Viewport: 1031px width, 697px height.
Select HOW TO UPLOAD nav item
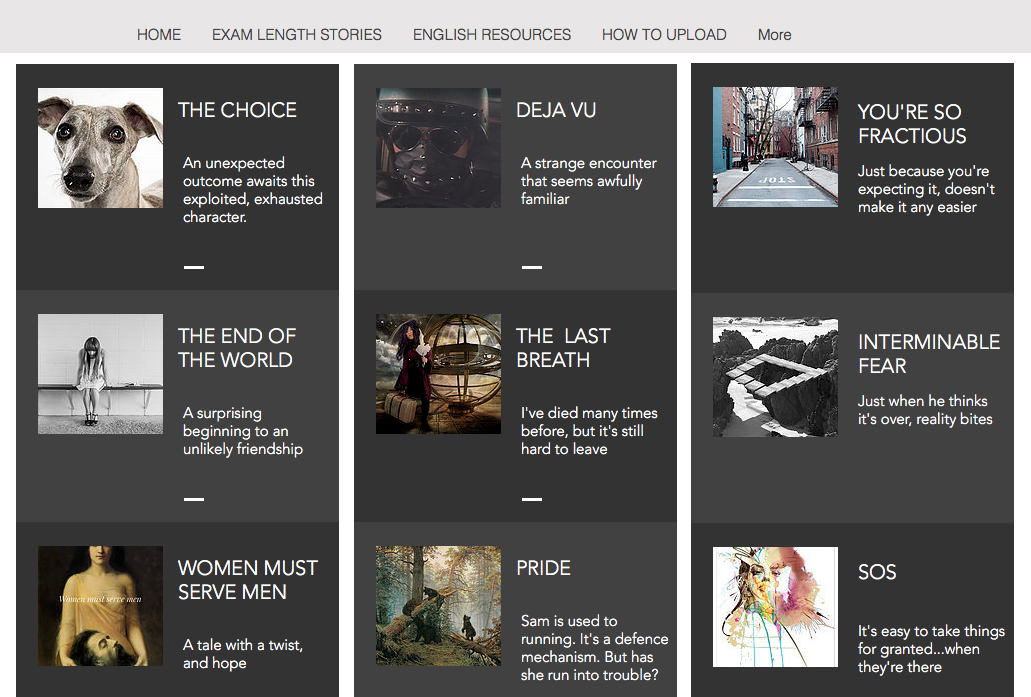[x=664, y=35]
